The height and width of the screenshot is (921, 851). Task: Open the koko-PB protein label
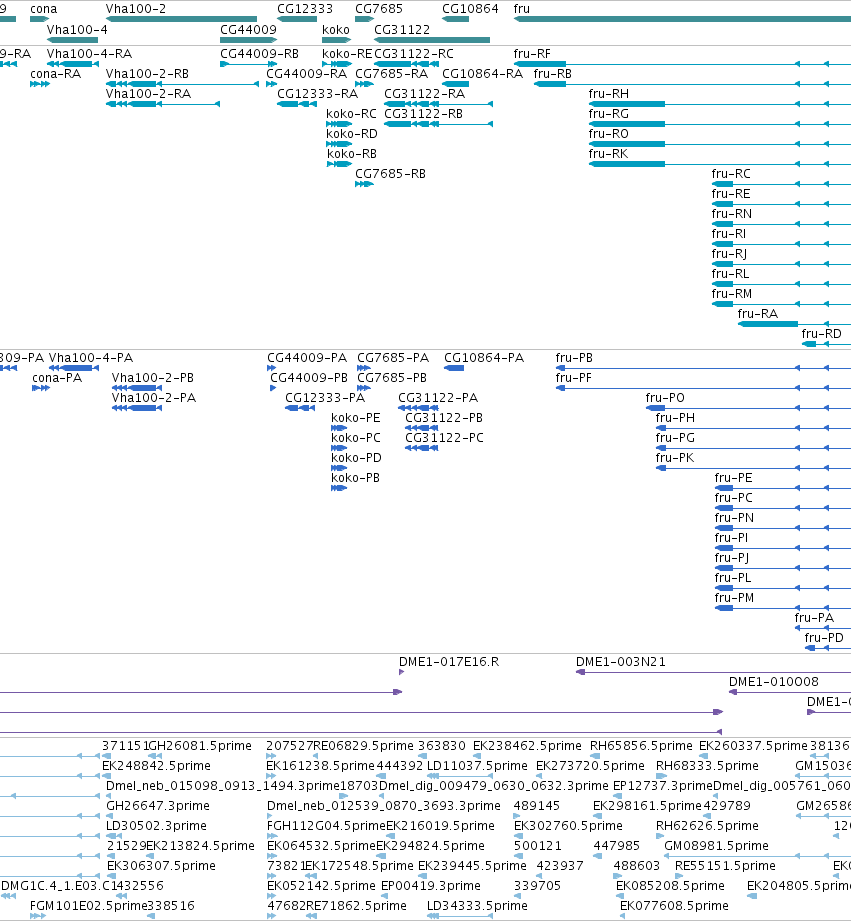pos(355,477)
